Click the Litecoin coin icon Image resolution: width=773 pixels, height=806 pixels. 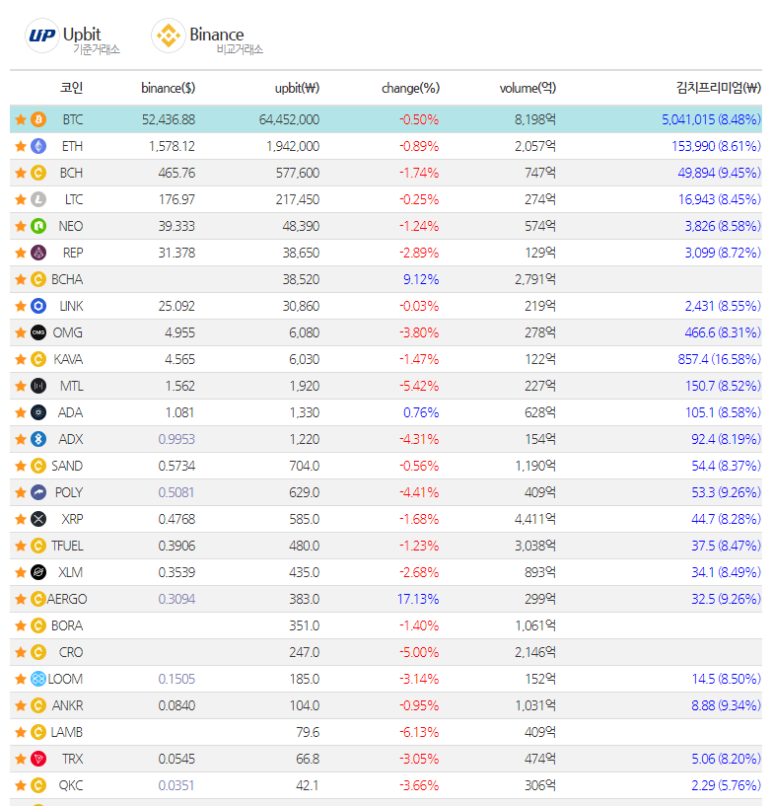point(39,199)
